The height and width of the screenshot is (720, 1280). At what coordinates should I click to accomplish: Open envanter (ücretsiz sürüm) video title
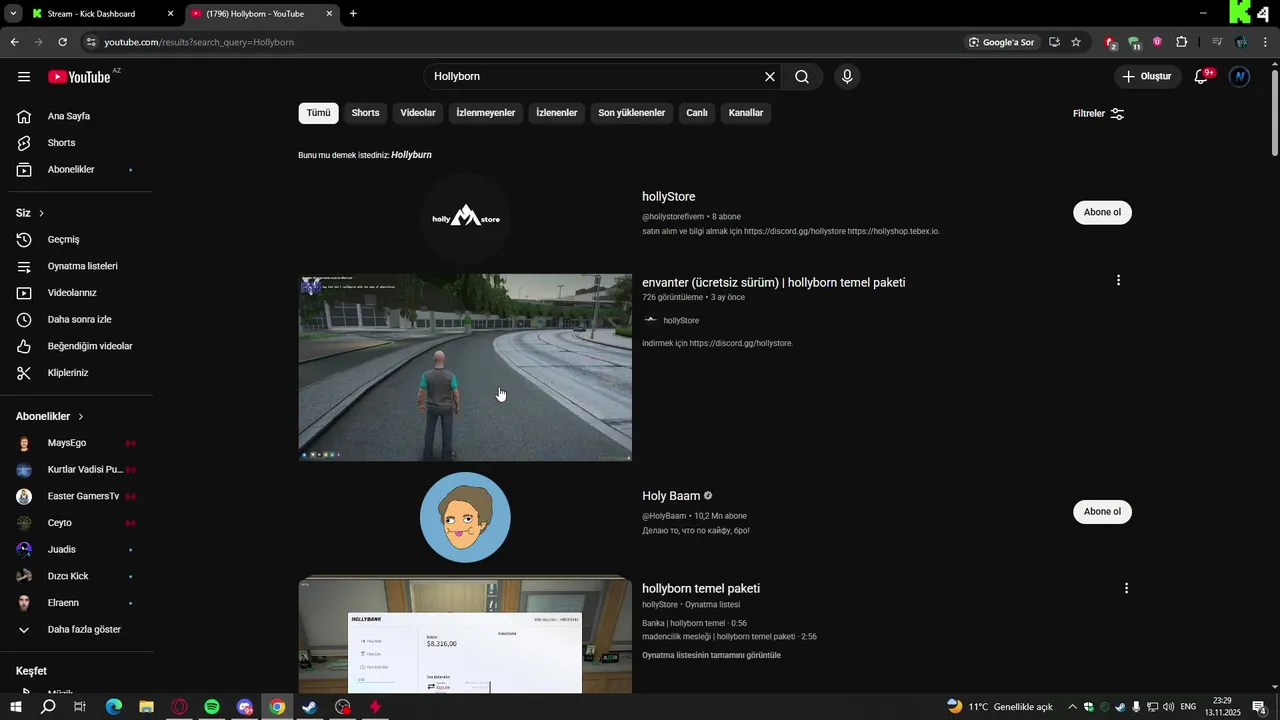click(773, 283)
